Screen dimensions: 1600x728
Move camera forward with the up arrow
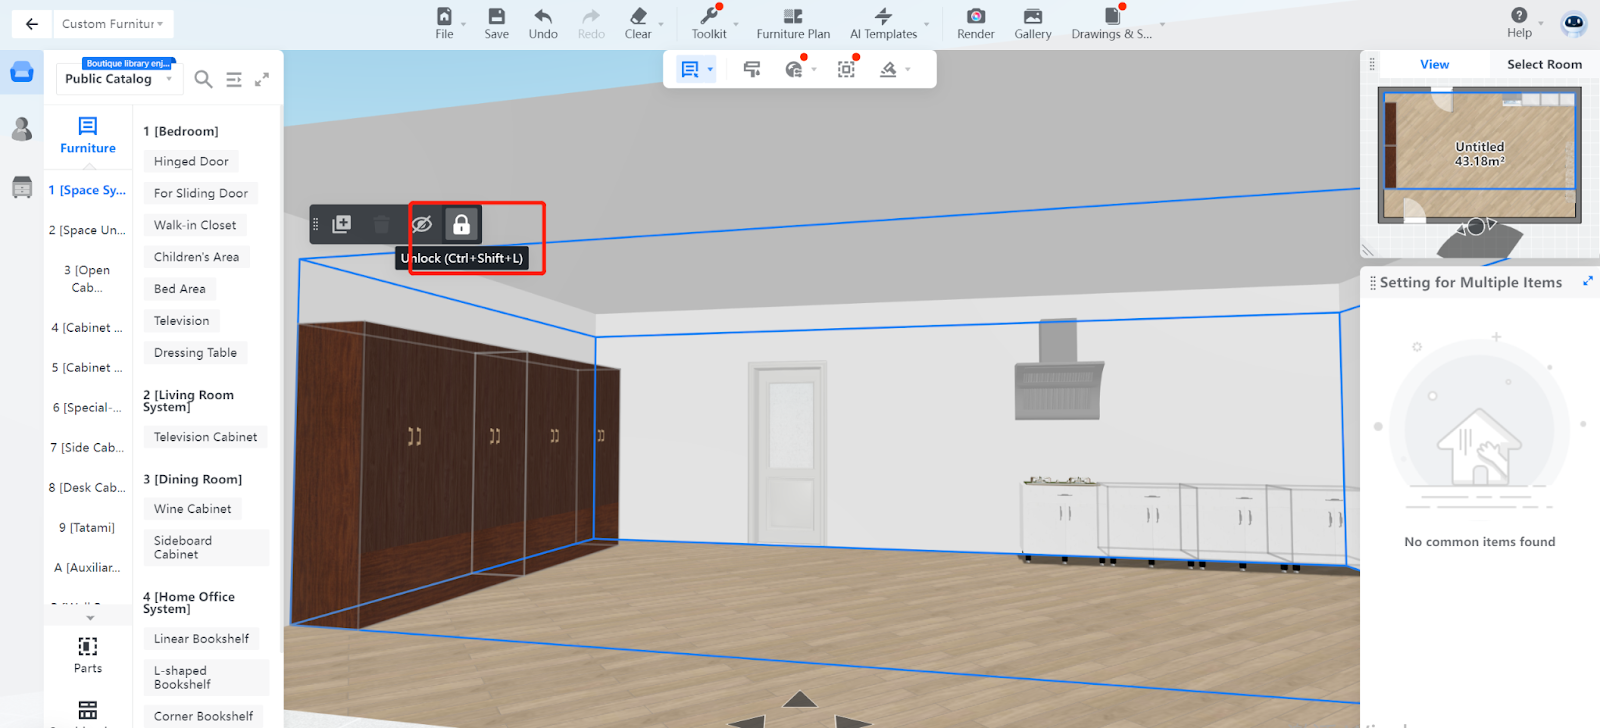point(799,700)
